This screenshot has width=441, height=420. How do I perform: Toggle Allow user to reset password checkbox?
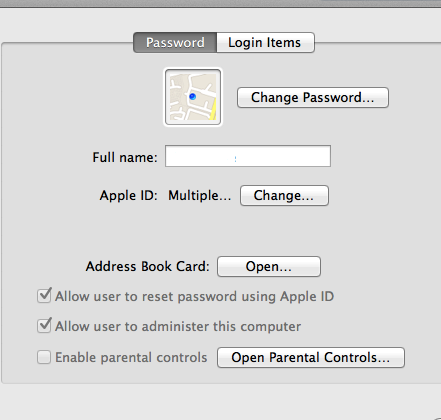44,296
